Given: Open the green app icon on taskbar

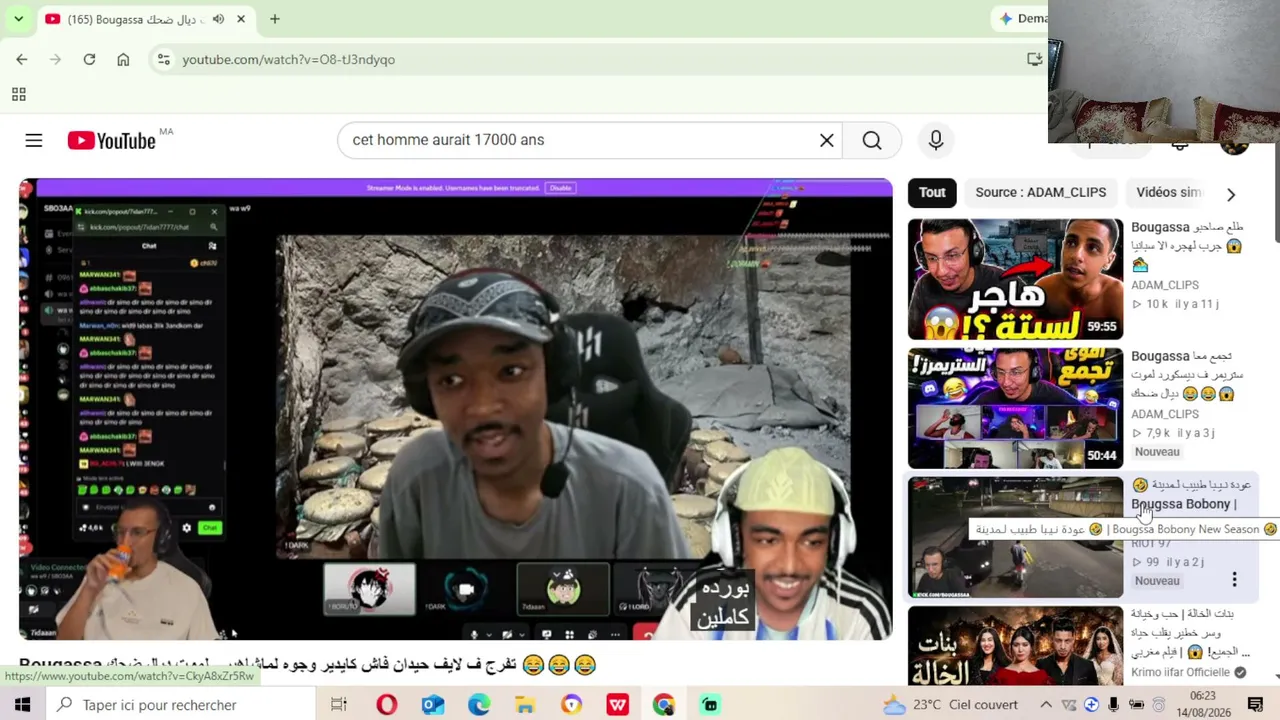Looking at the screenshot, I should [710, 705].
